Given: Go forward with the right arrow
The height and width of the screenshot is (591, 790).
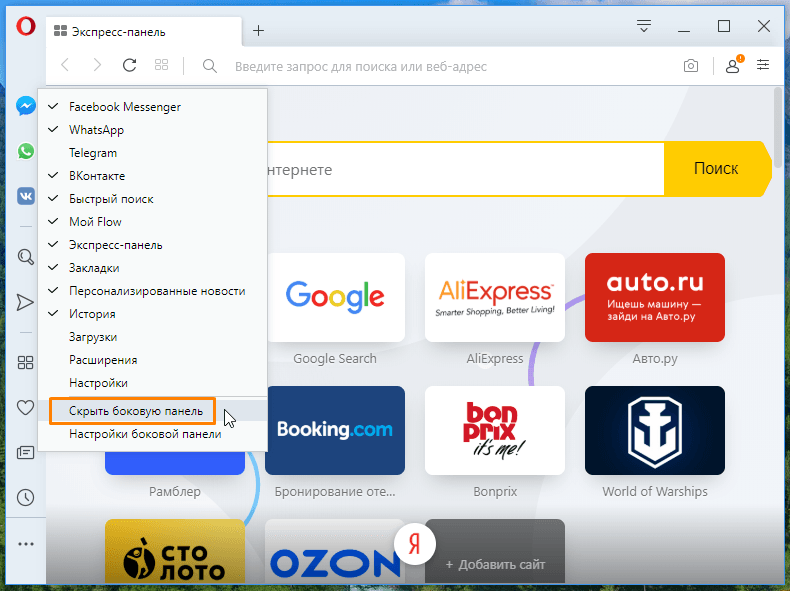Looking at the screenshot, I should pos(97,64).
